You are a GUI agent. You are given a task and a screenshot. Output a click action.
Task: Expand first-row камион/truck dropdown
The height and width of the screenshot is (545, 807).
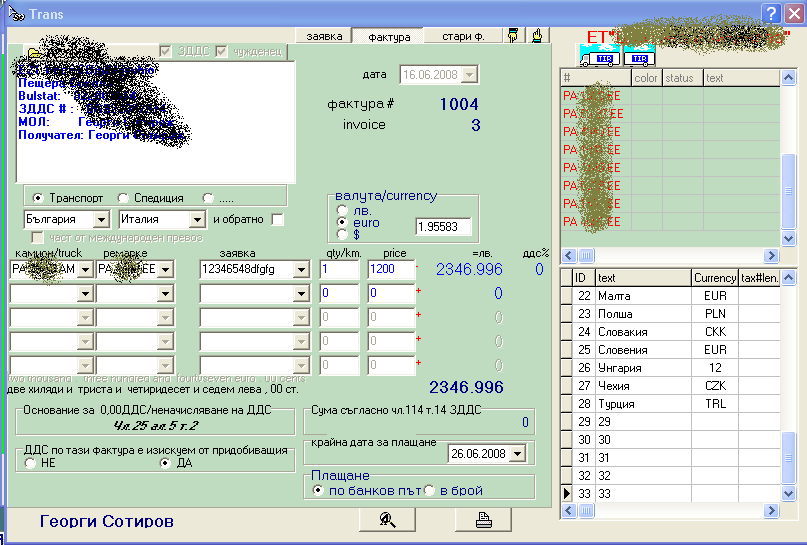[x=85, y=269]
